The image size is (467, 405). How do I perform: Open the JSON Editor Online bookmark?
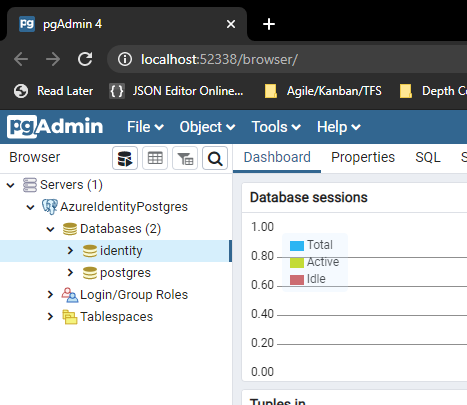point(176,91)
